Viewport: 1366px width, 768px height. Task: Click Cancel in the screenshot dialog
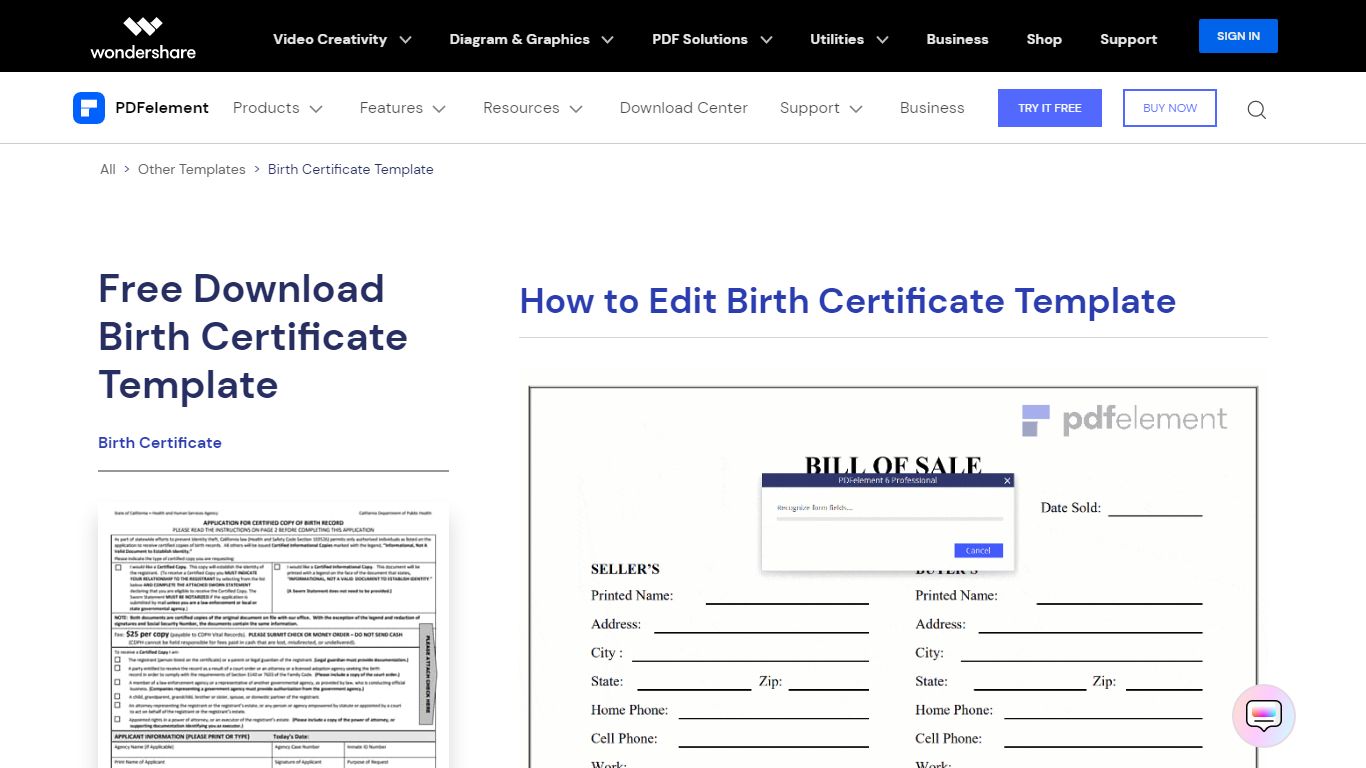pyautogui.click(x=978, y=550)
